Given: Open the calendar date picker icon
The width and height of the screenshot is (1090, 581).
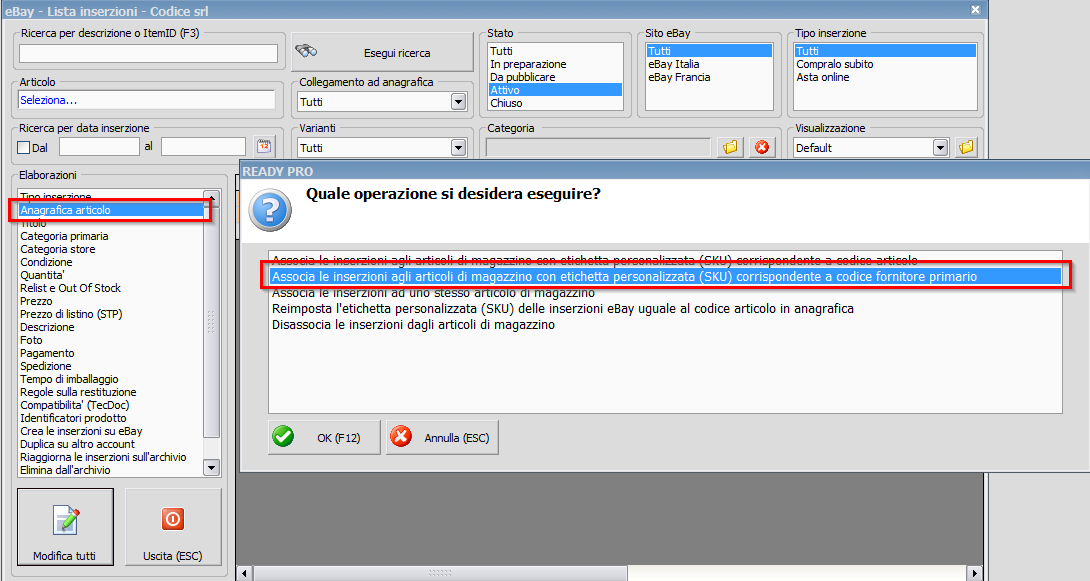Looking at the screenshot, I should click(x=264, y=146).
